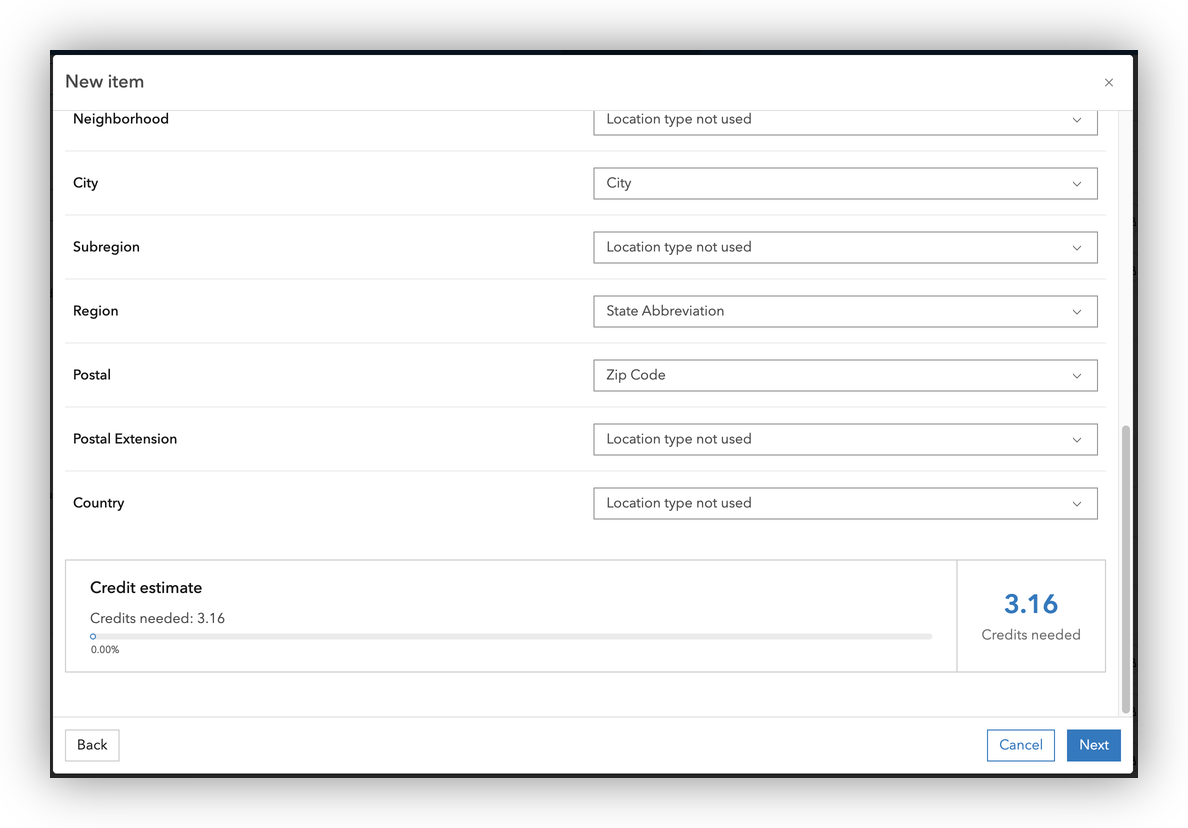The width and height of the screenshot is (1188, 828).
Task: Expand the Postal Extension dropdown
Action: tap(844, 439)
